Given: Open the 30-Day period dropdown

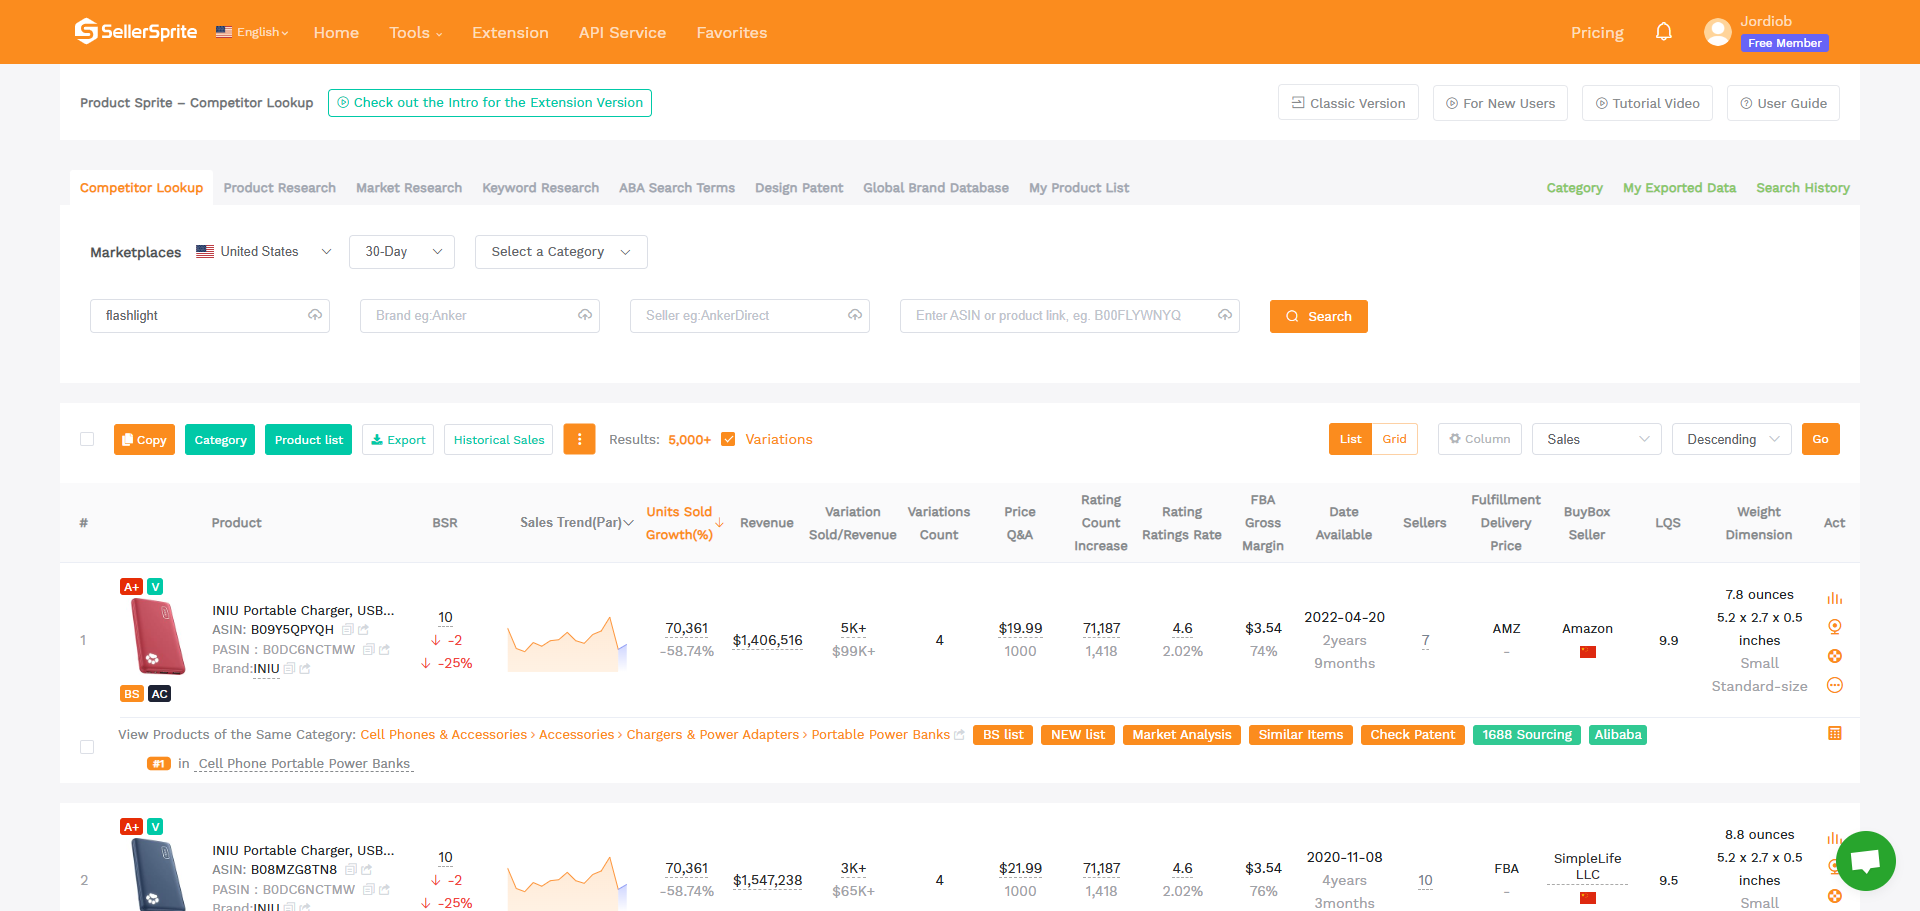Looking at the screenshot, I should pyautogui.click(x=402, y=252).
